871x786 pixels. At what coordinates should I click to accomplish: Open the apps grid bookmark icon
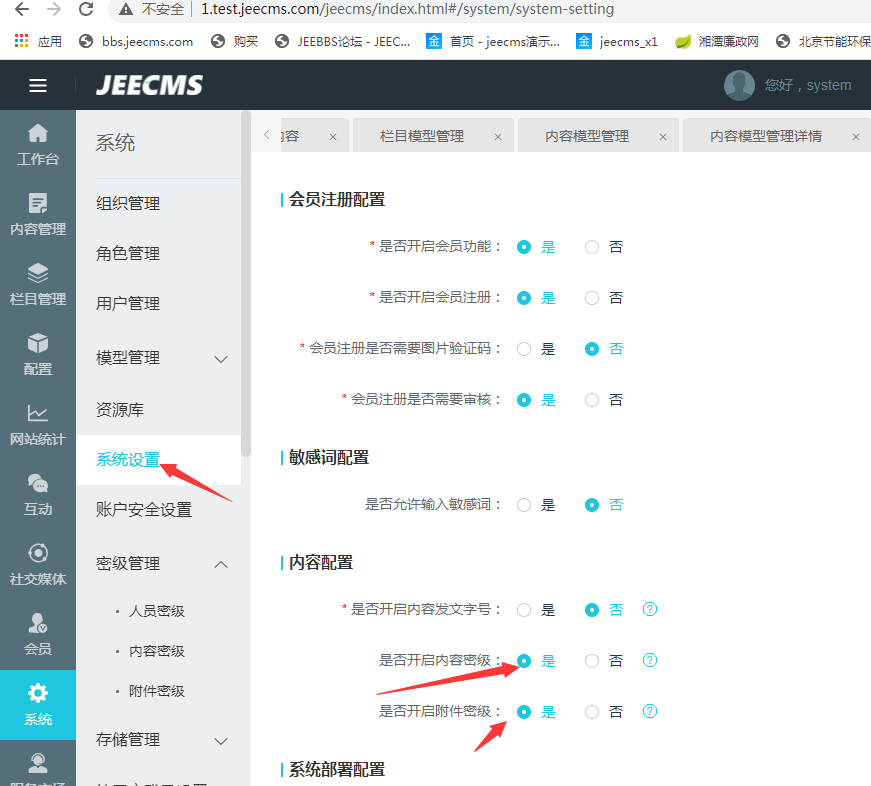21,41
